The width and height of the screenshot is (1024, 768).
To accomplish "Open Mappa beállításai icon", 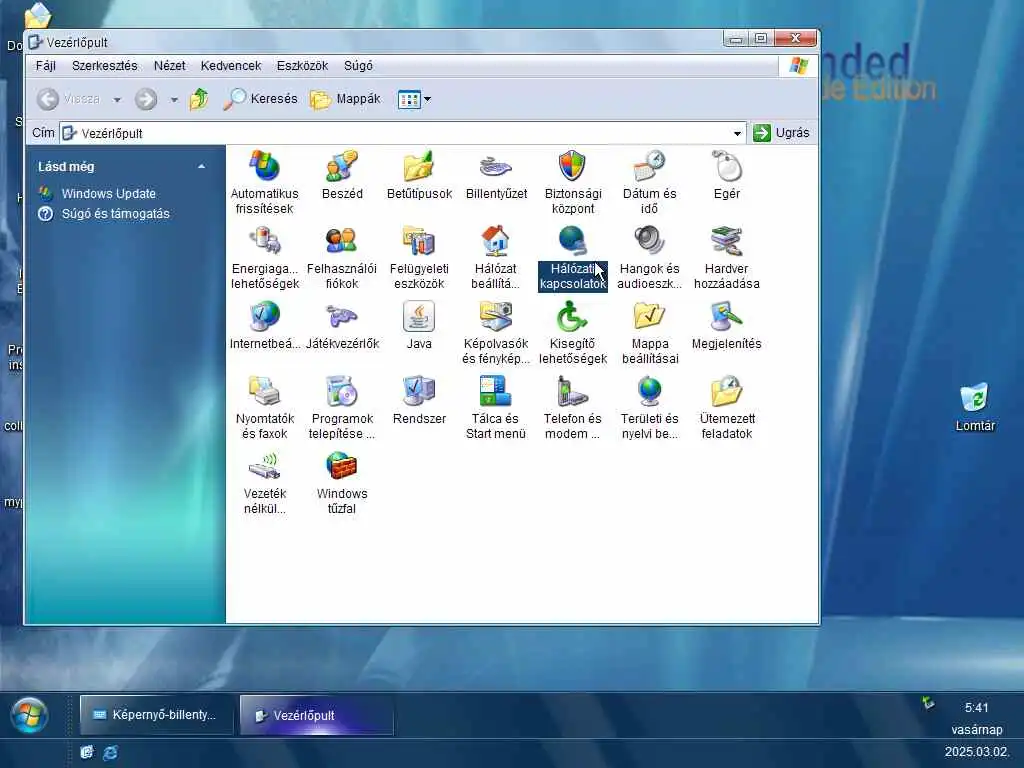I will [650, 332].
